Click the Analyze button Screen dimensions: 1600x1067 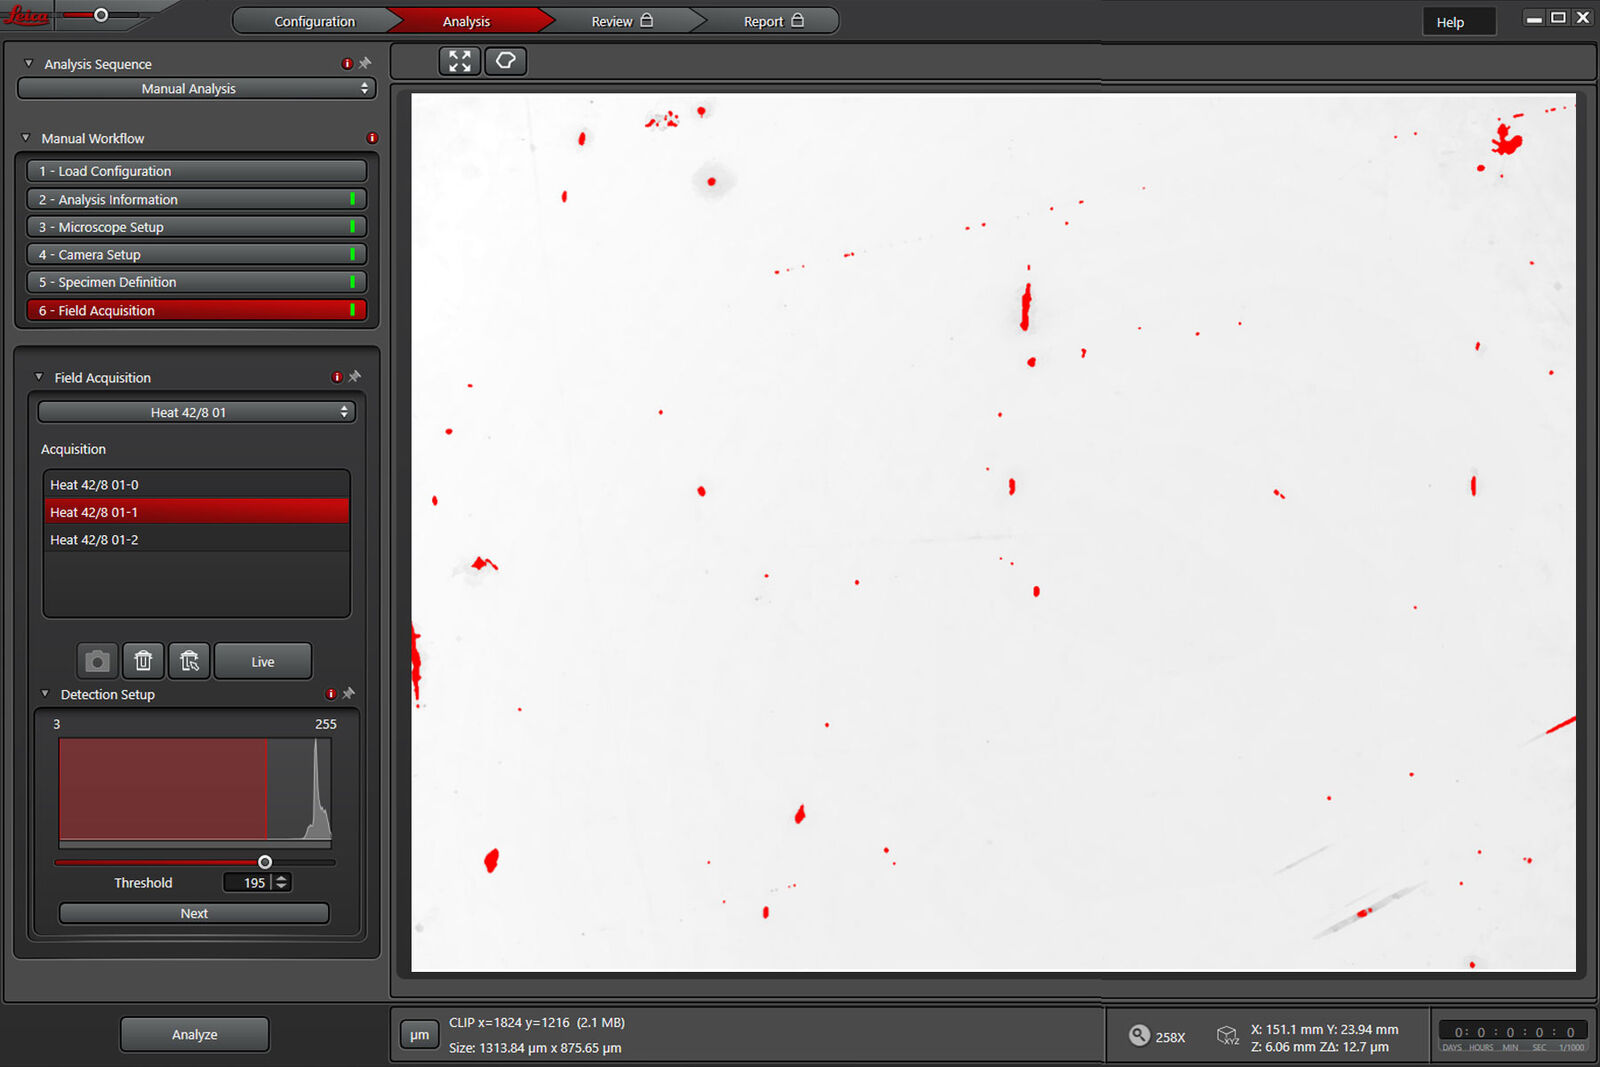coord(194,1034)
